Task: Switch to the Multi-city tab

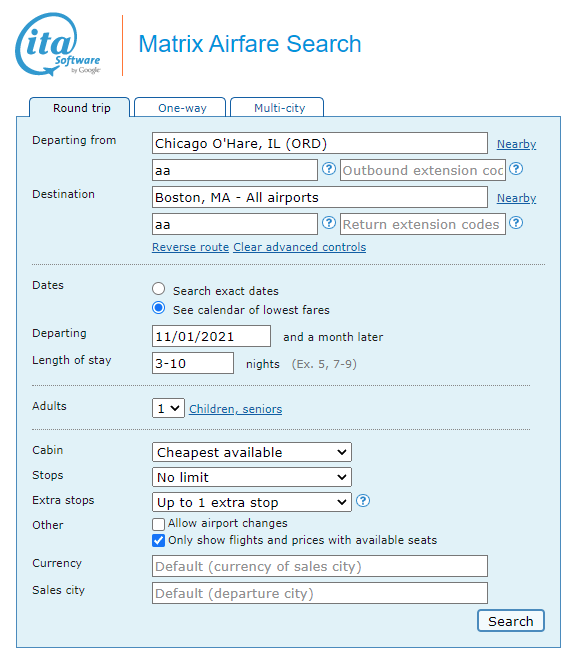Action: click(x=279, y=108)
